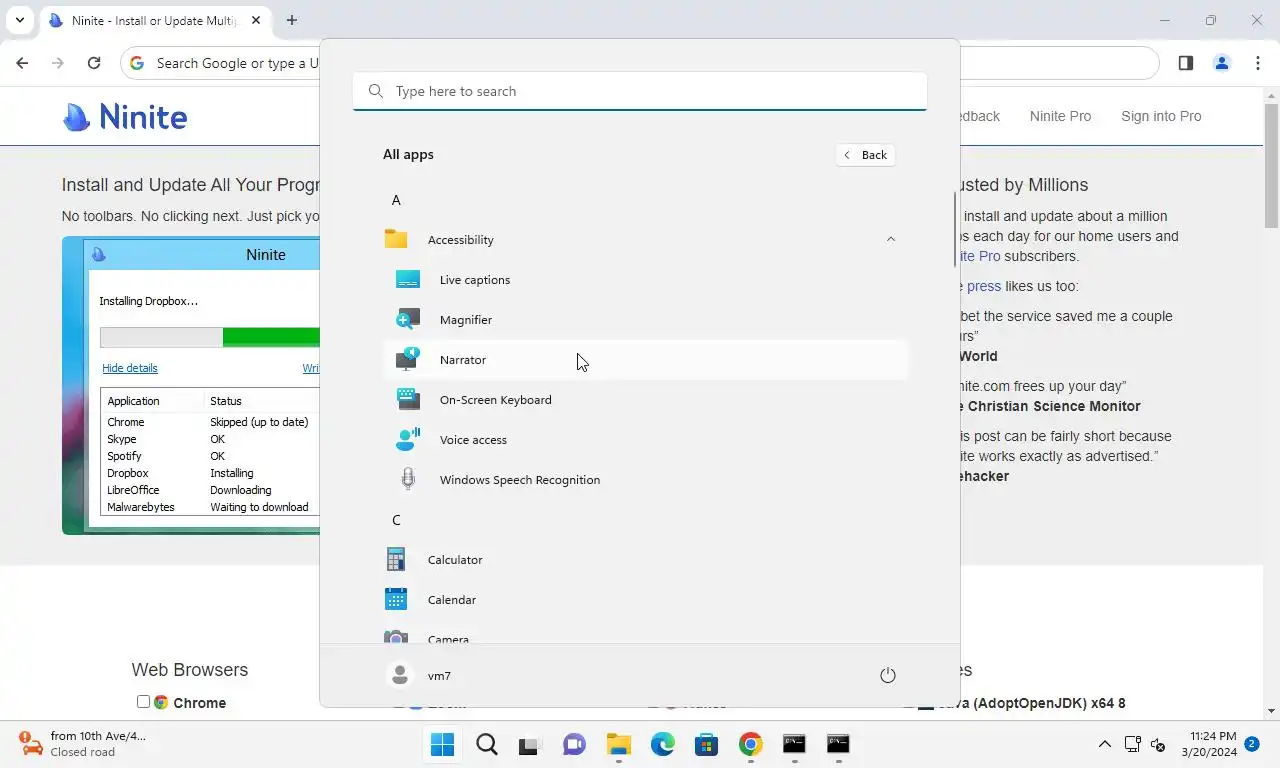Open Chrome tab search dropdown
Image resolution: width=1280 pixels, height=768 pixels.
coord(19,20)
